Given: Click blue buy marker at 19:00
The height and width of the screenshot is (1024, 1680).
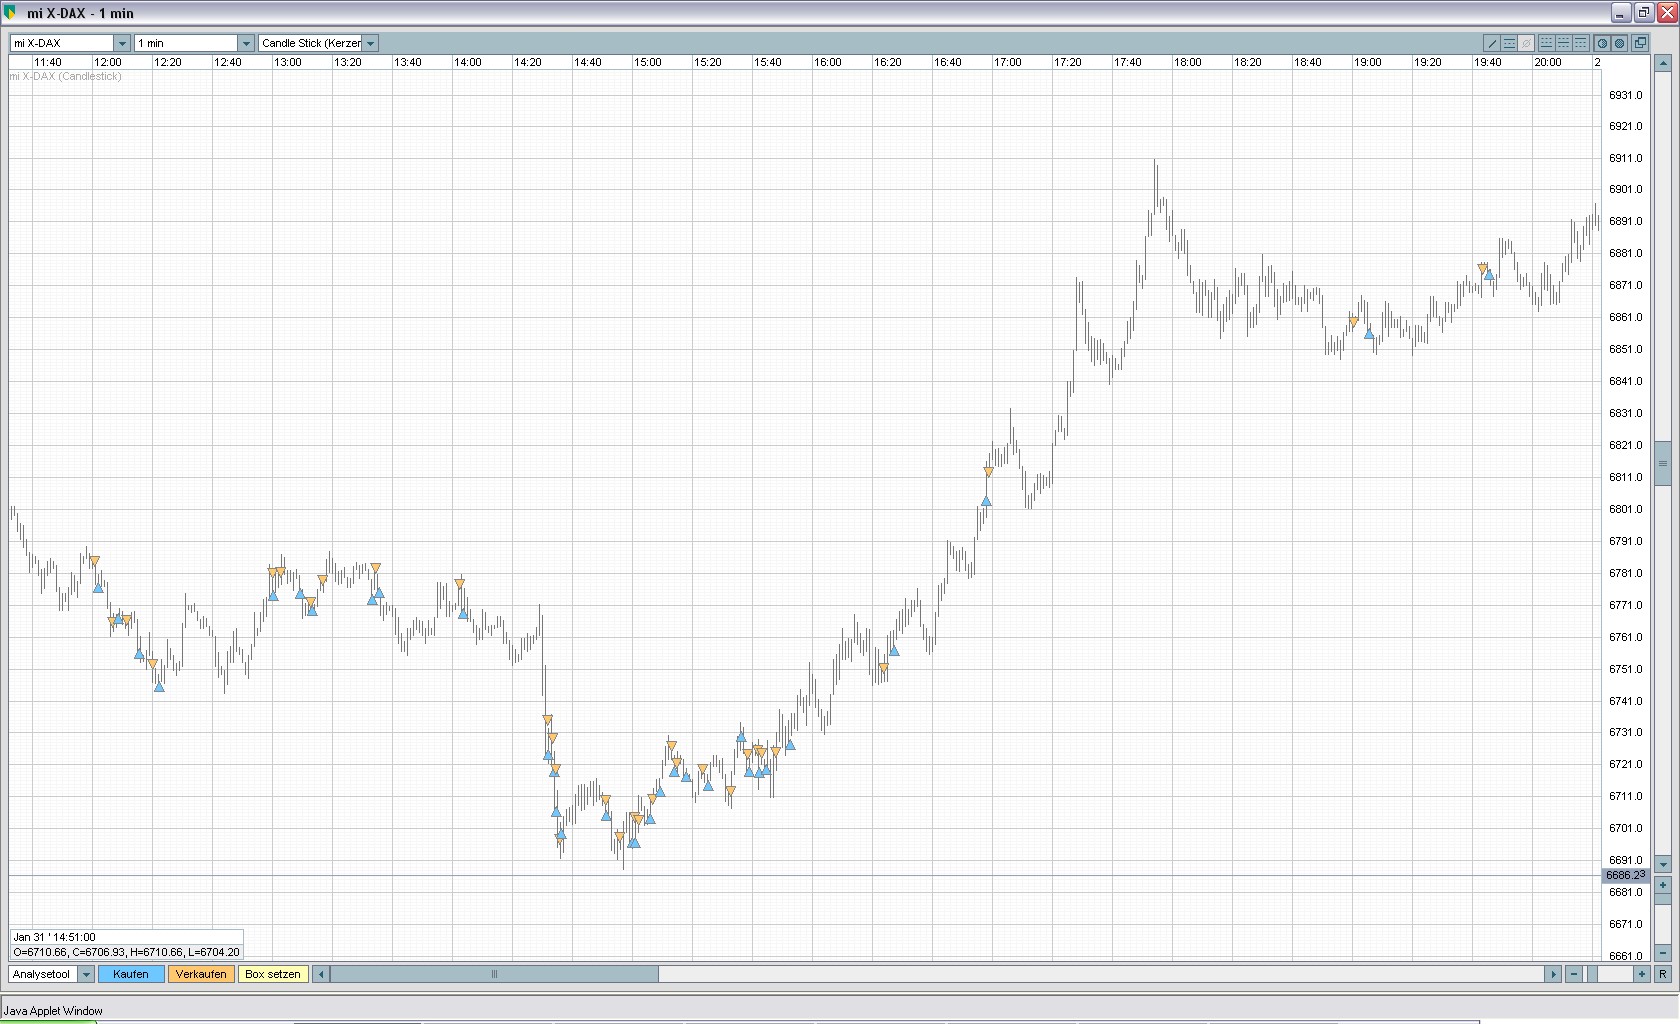Looking at the screenshot, I should (x=1369, y=333).
